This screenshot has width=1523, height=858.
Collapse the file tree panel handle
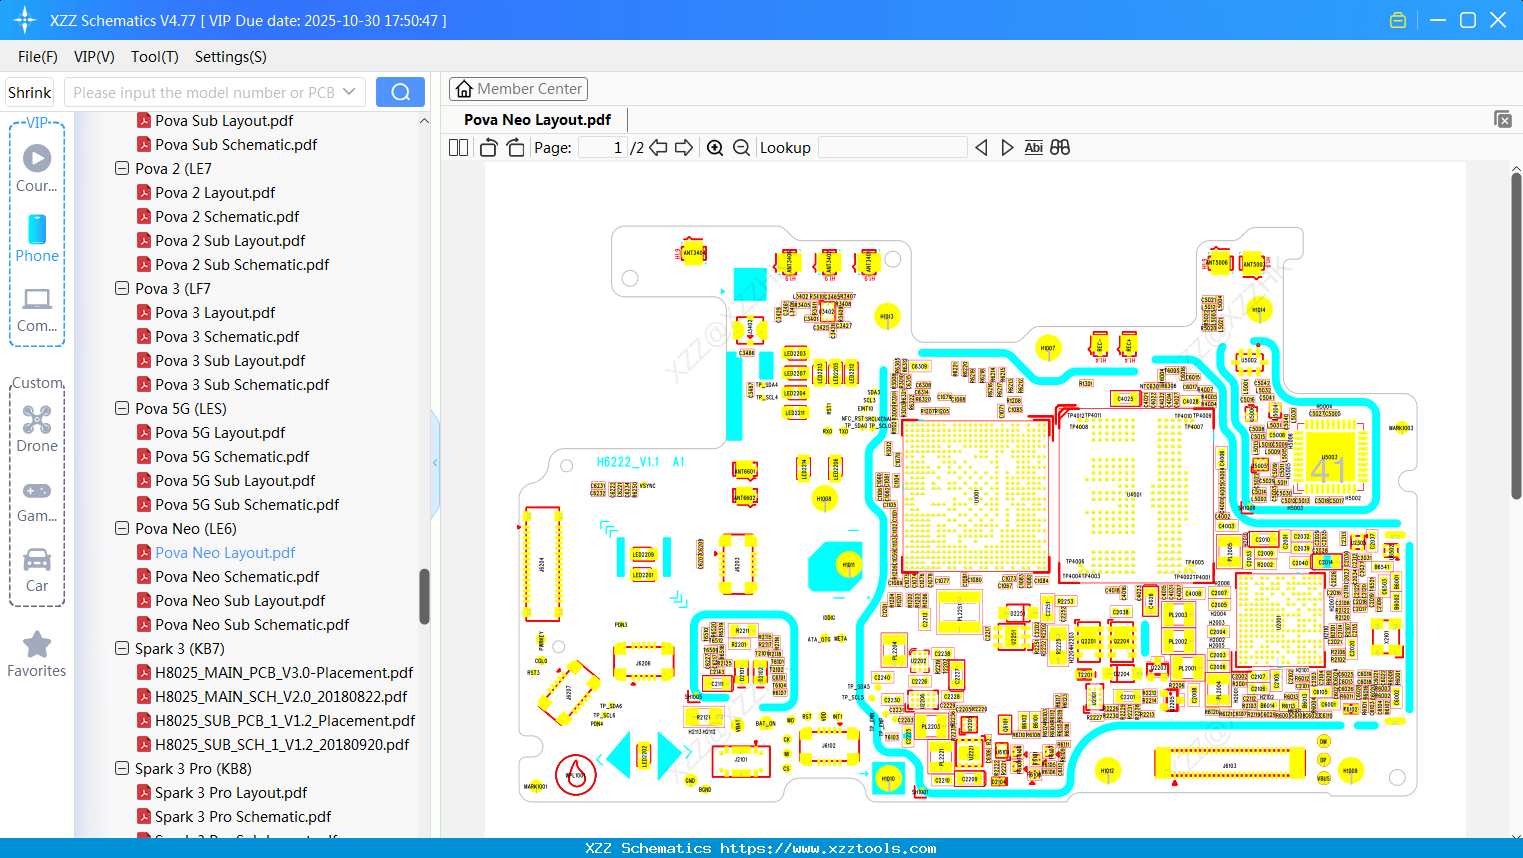click(x=435, y=462)
